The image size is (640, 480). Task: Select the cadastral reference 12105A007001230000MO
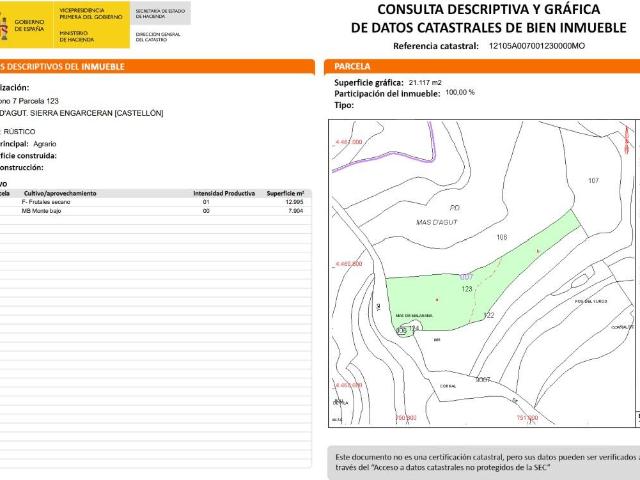tap(537, 46)
